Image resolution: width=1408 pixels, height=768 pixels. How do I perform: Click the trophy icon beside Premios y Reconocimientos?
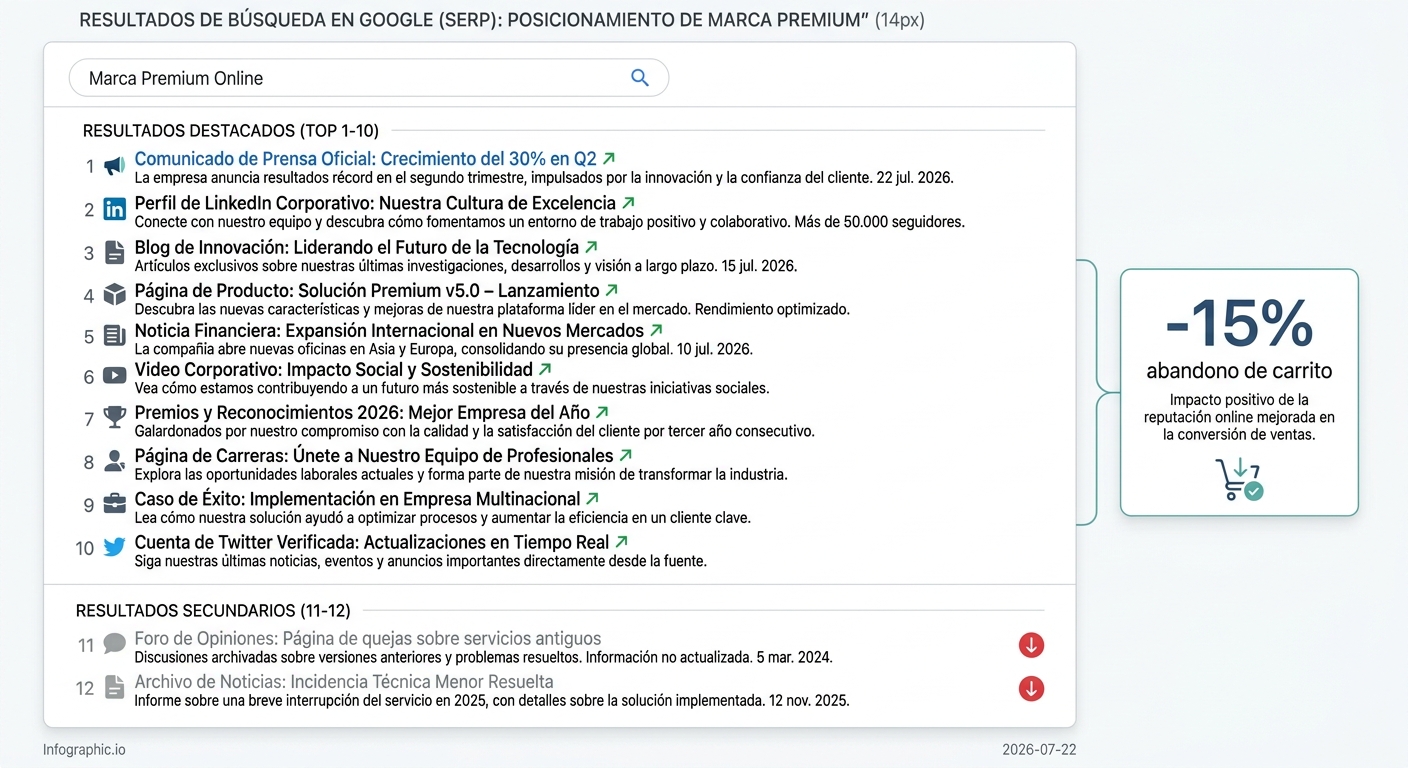click(114, 417)
